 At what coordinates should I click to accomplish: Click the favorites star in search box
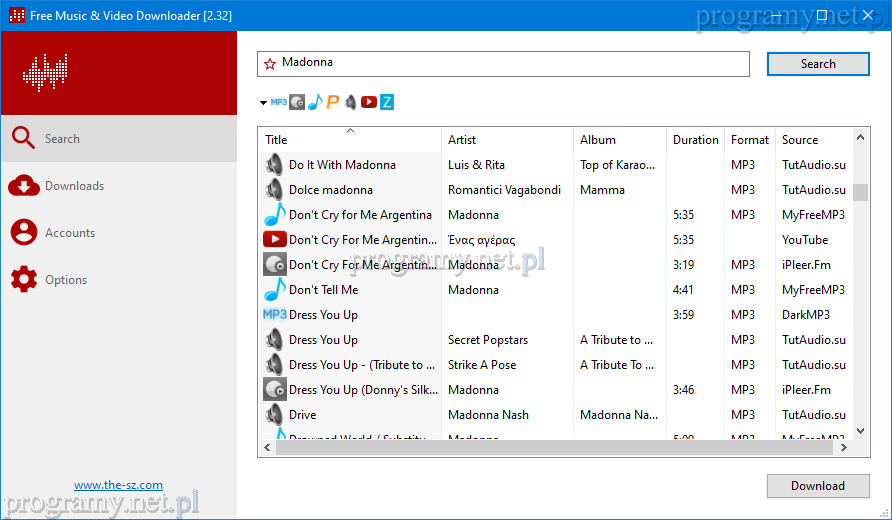tap(269, 64)
